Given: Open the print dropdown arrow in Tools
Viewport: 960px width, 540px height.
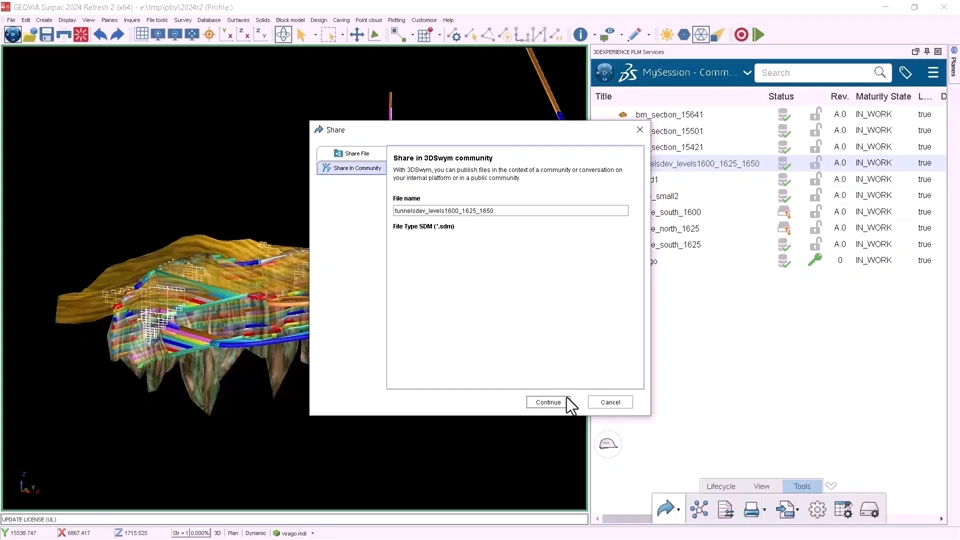Looking at the screenshot, I should [765, 511].
